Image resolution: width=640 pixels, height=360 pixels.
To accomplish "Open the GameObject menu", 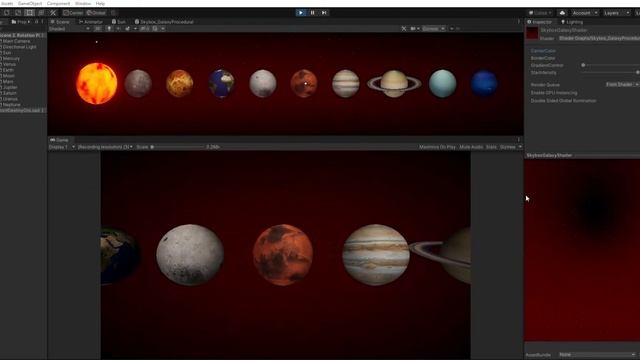I will 30,3.
